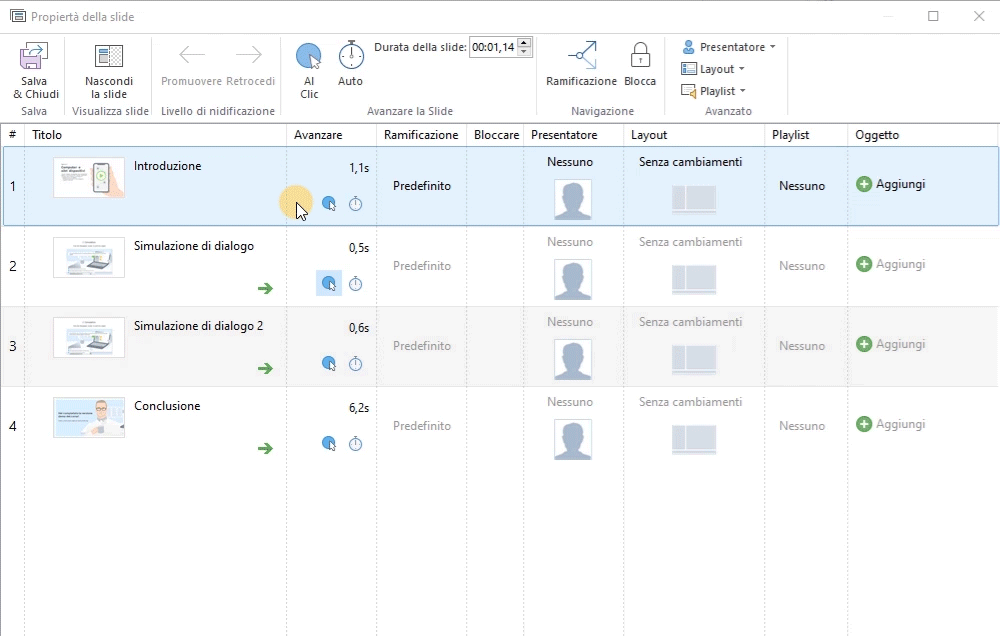Image resolution: width=1000 pixels, height=636 pixels.
Task: Open the Playlist dropdown menu
Action: [x=715, y=91]
